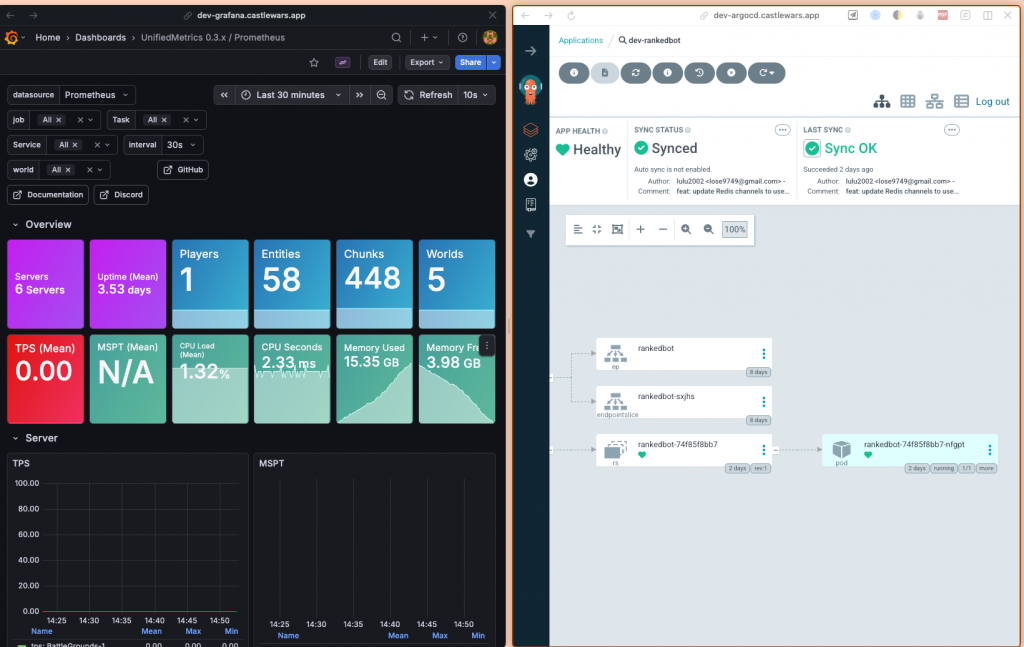
Task: Open the Share button's arrow dropdown
Action: 494,63
